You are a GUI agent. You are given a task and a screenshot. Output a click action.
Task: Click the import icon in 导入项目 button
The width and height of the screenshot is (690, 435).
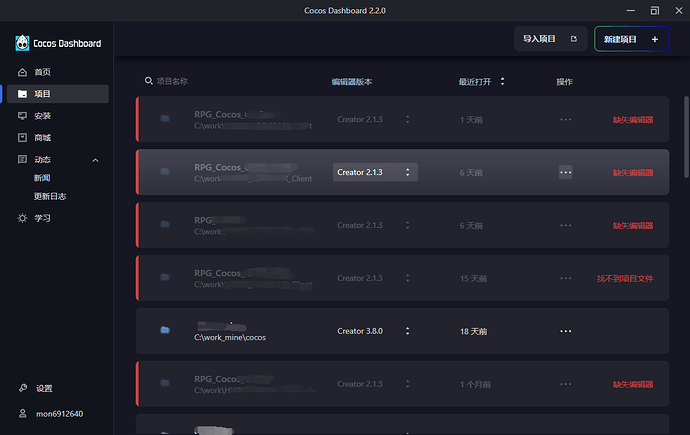click(x=573, y=39)
